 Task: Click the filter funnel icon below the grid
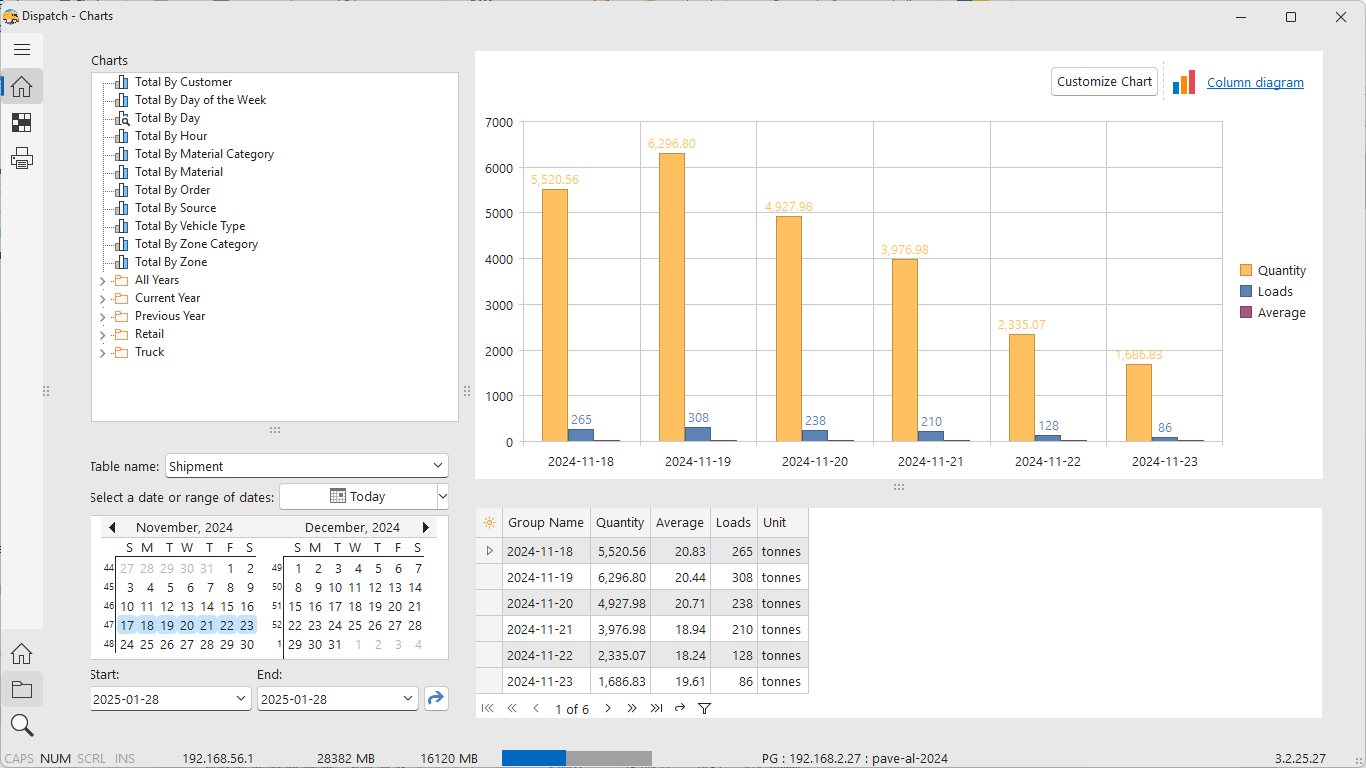(x=704, y=708)
